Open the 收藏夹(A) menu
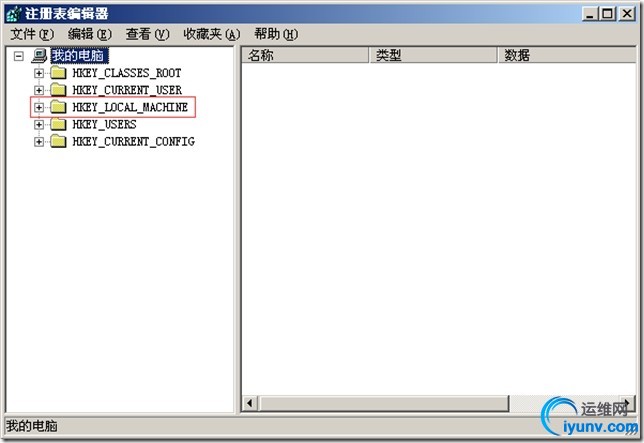The width and height of the screenshot is (644, 443). click(212, 34)
